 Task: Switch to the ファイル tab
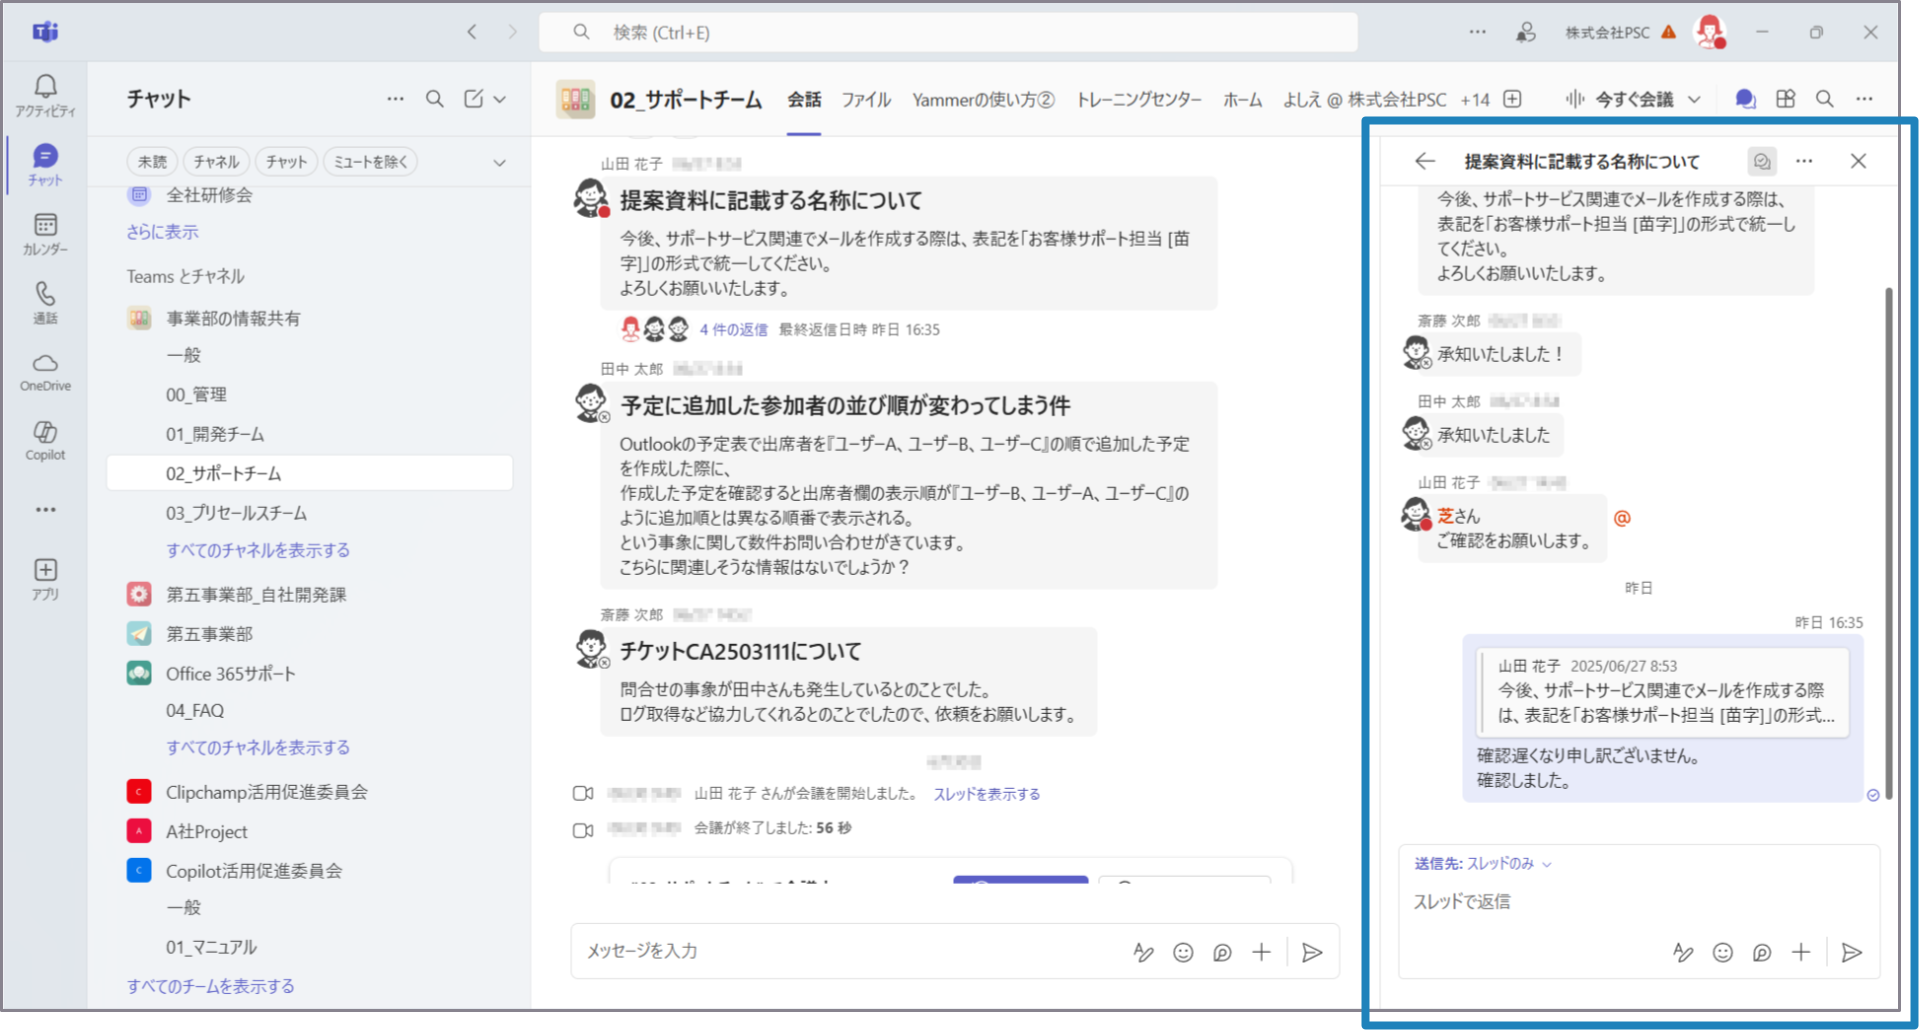point(865,100)
